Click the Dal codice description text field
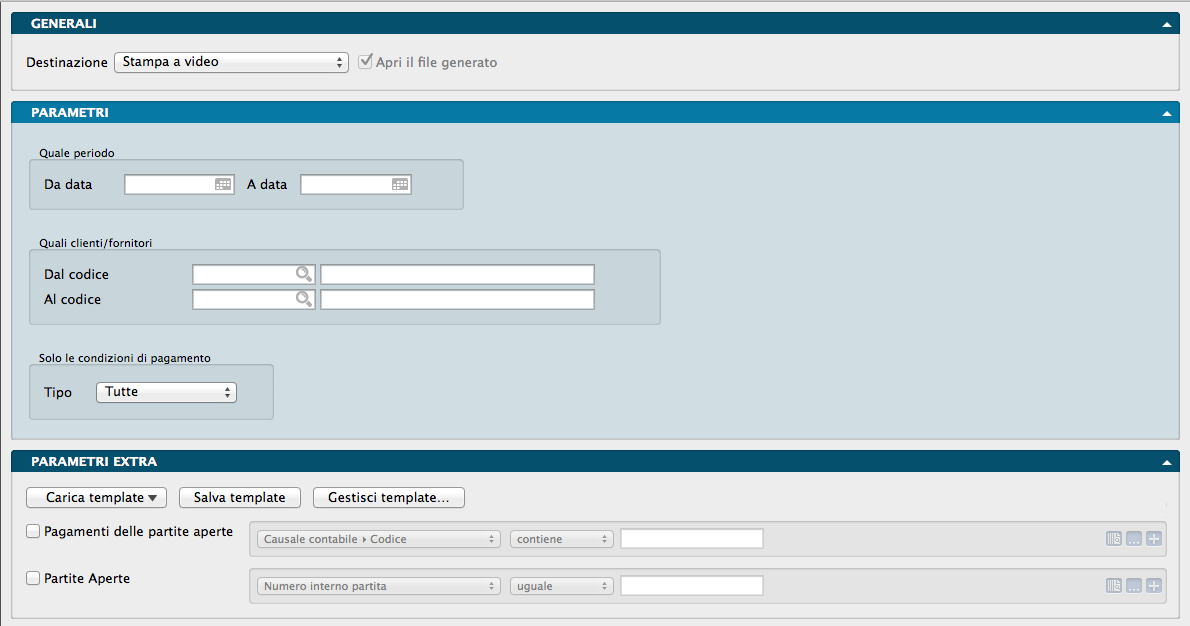Screen dimensions: 1190x626 457,274
